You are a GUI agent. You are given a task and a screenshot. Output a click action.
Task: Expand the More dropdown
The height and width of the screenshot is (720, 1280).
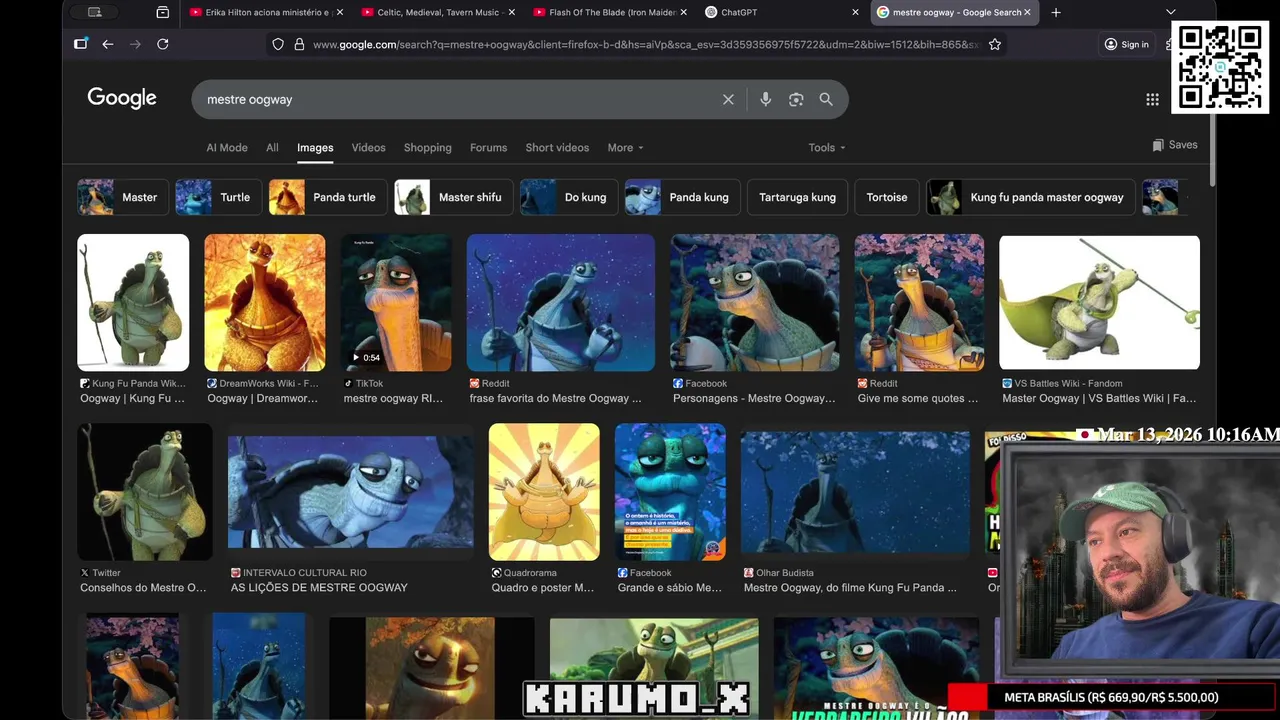coord(625,148)
